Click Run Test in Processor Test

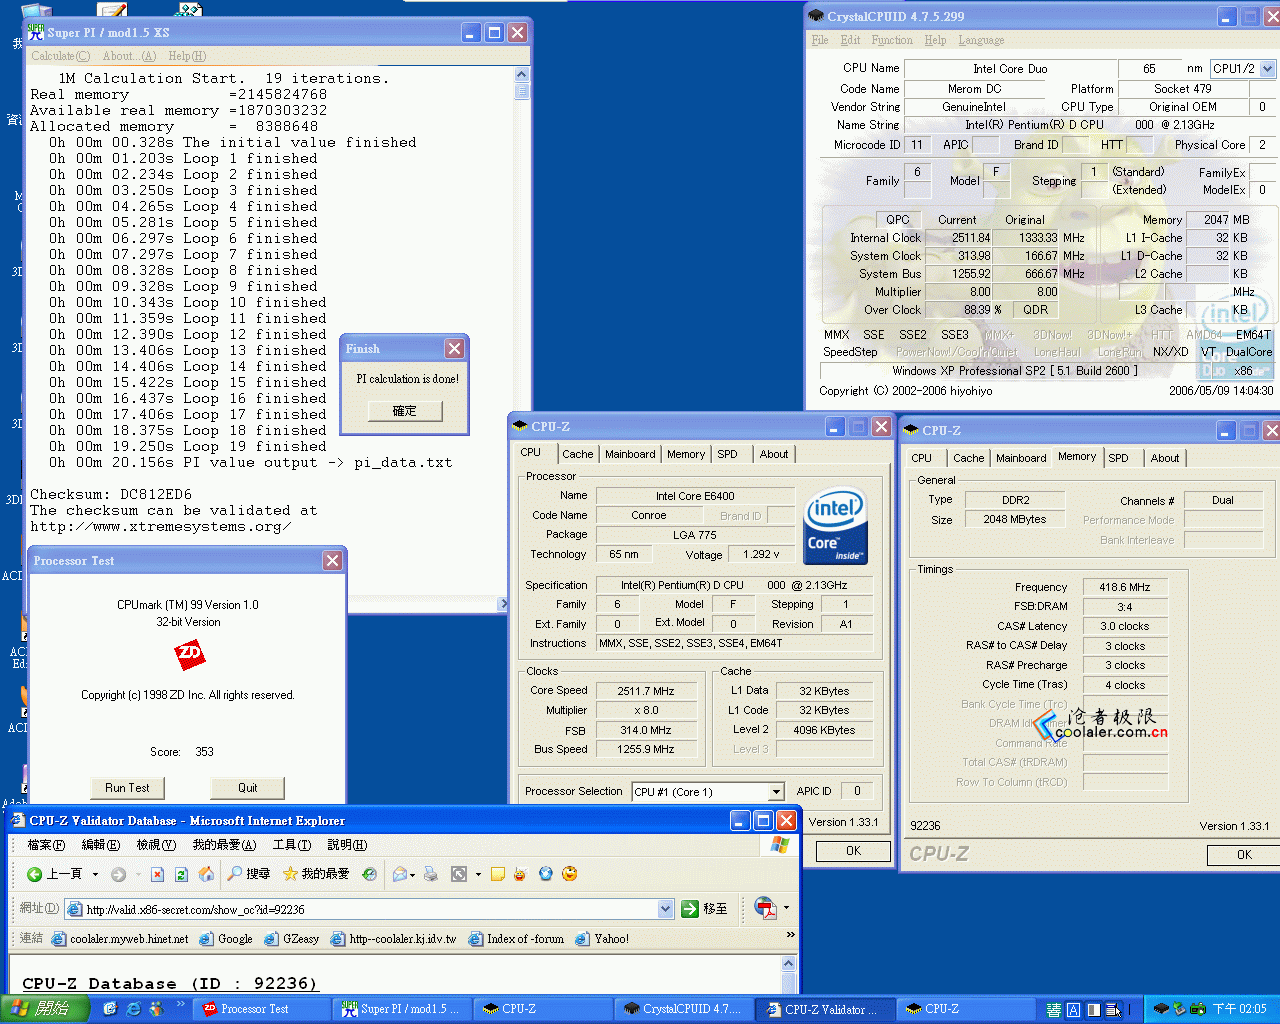[x=127, y=788]
